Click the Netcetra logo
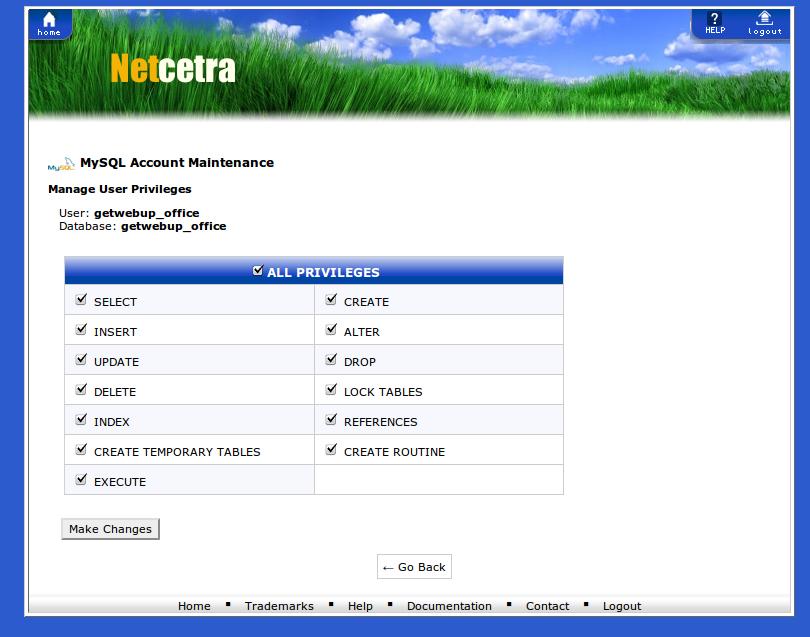Screen dimensions: 810x637 [173, 69]
